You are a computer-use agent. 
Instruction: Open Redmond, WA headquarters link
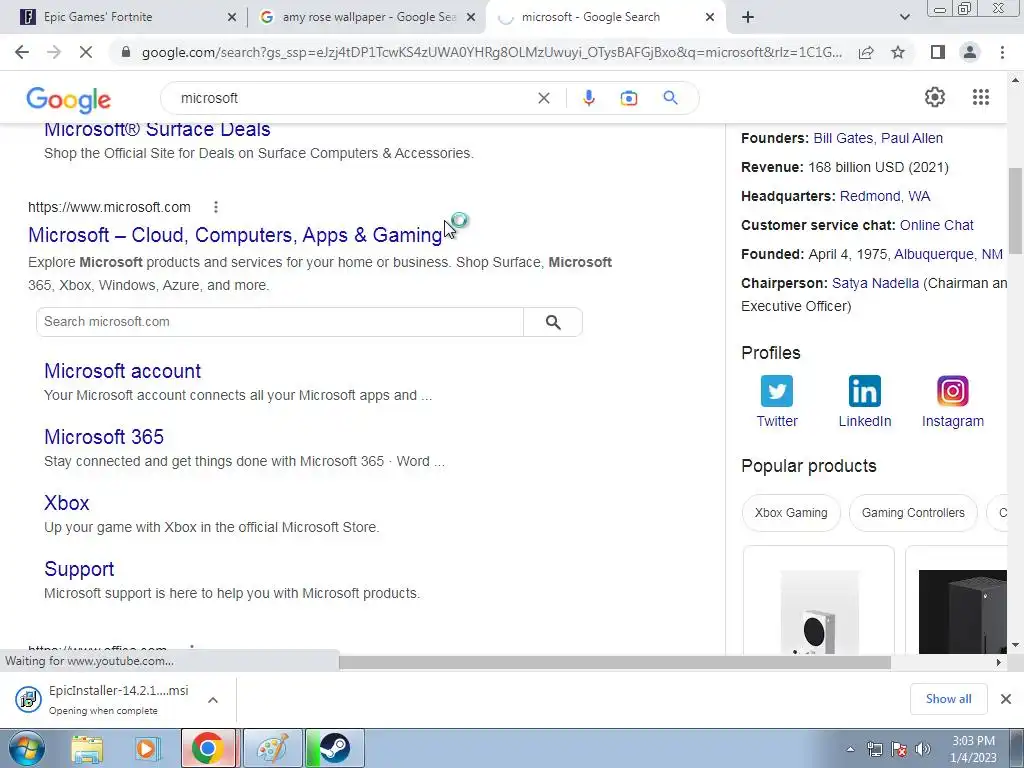click(885, 197)
